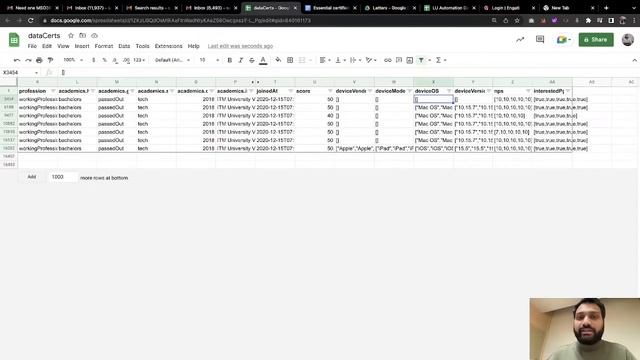Toggle bold formatting
Viewport: 640px width, 360px height.
[229, 60]
